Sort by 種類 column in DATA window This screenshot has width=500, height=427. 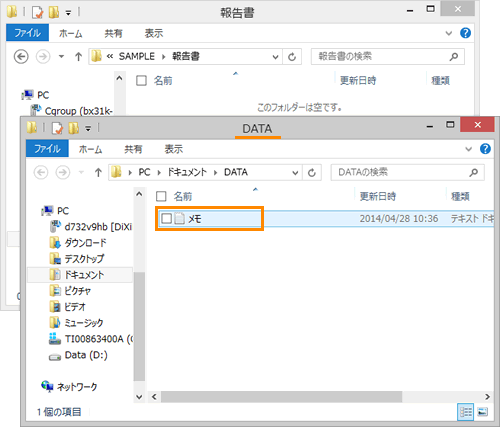(460, 196)
